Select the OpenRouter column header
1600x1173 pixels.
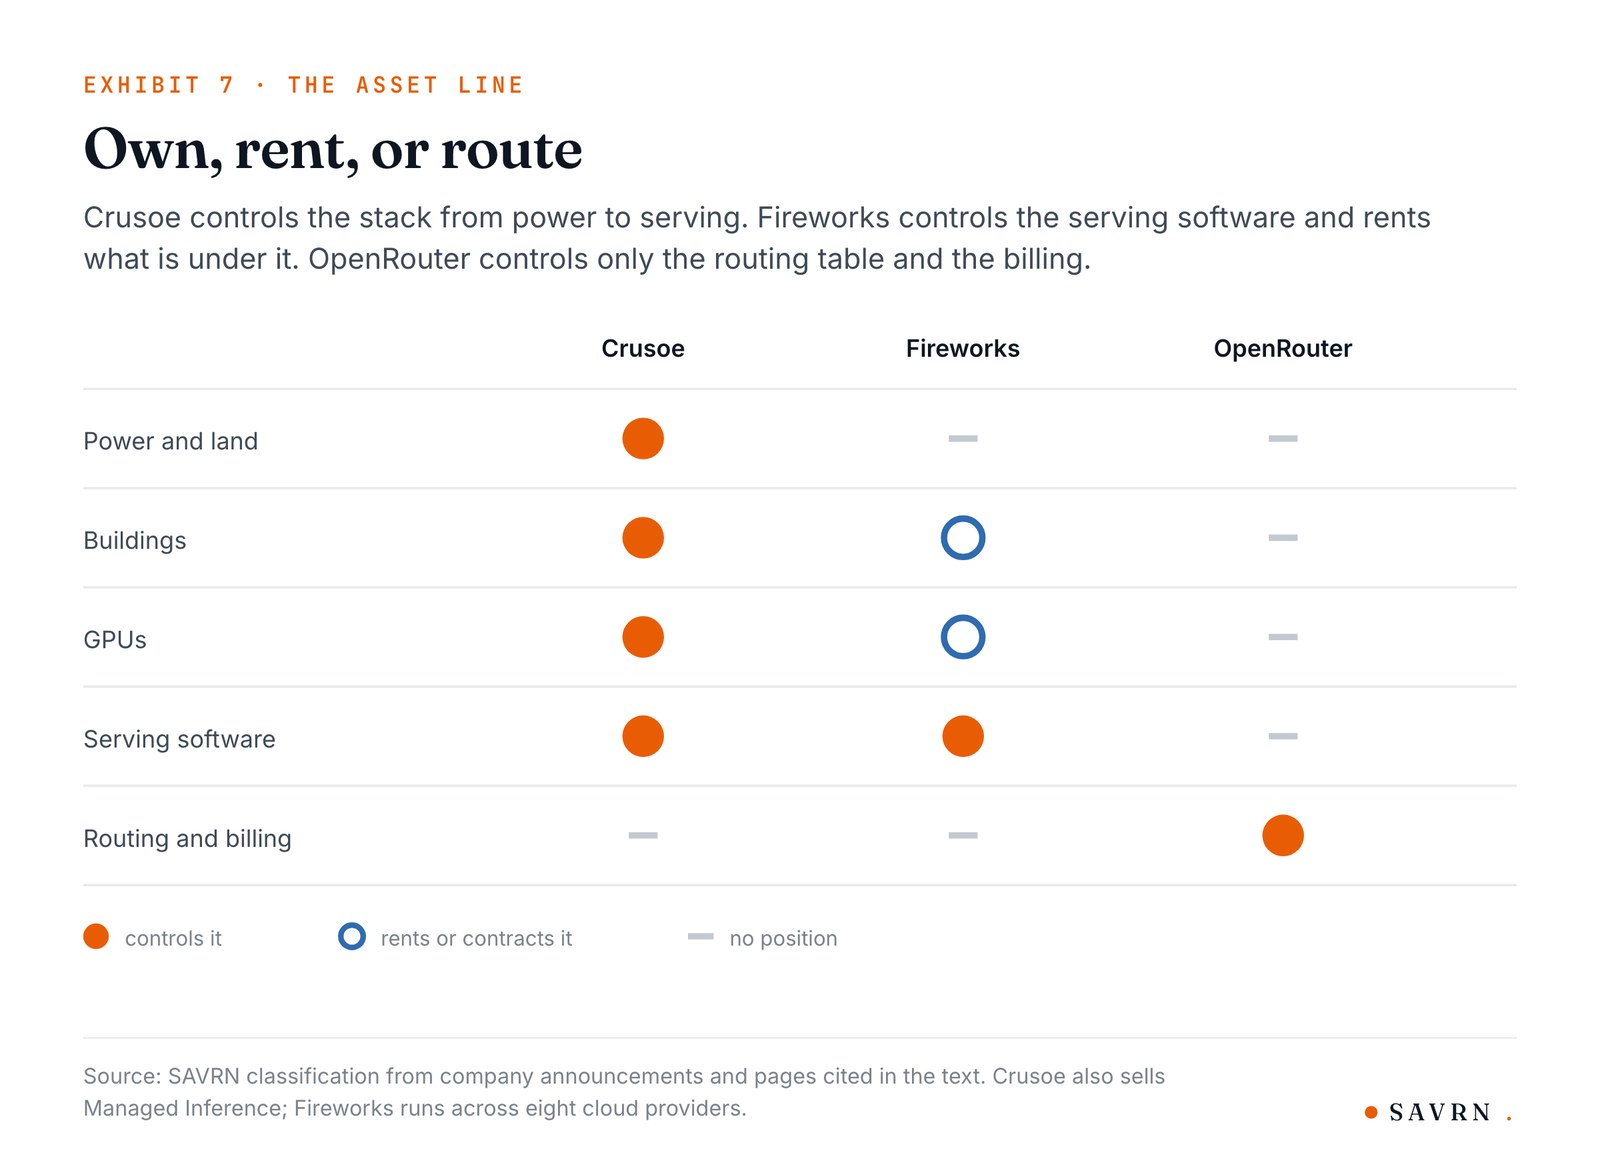pos(1283,349)
